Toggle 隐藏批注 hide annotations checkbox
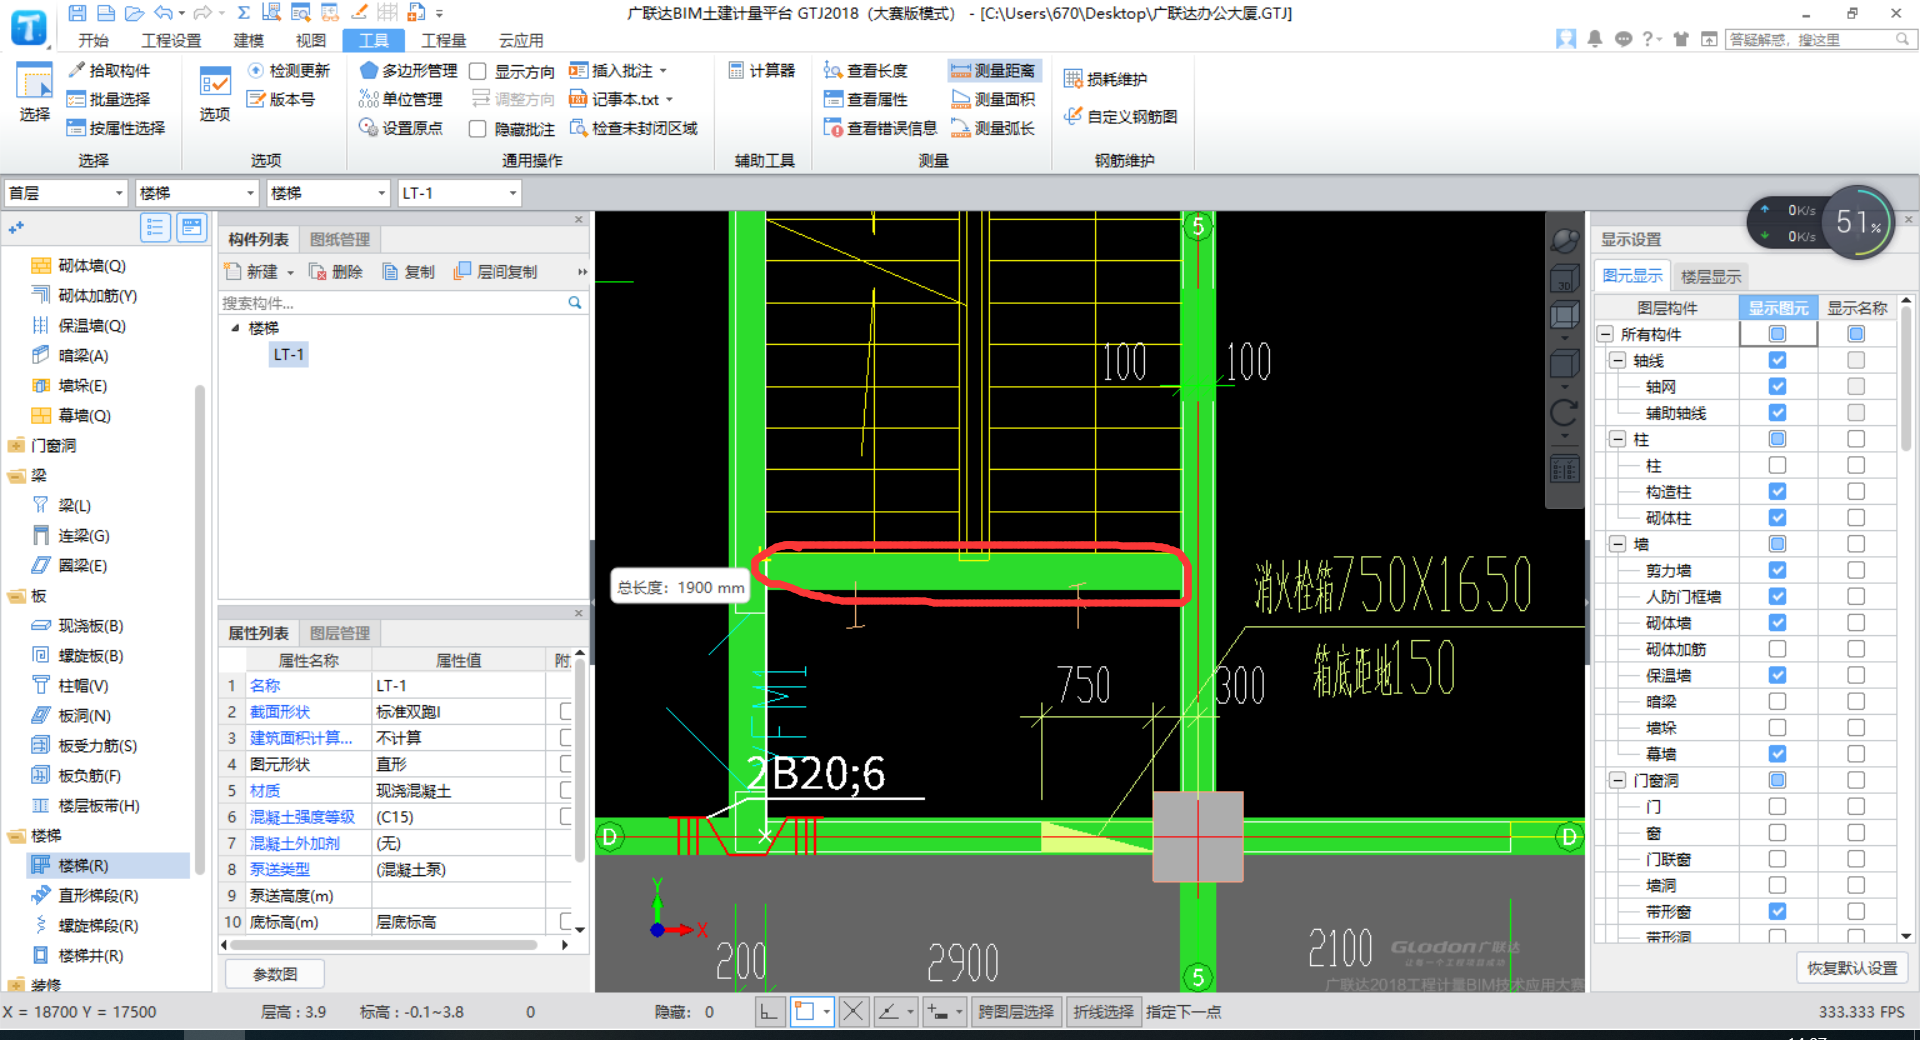Screen dimensions: 1920x1040 478,129
